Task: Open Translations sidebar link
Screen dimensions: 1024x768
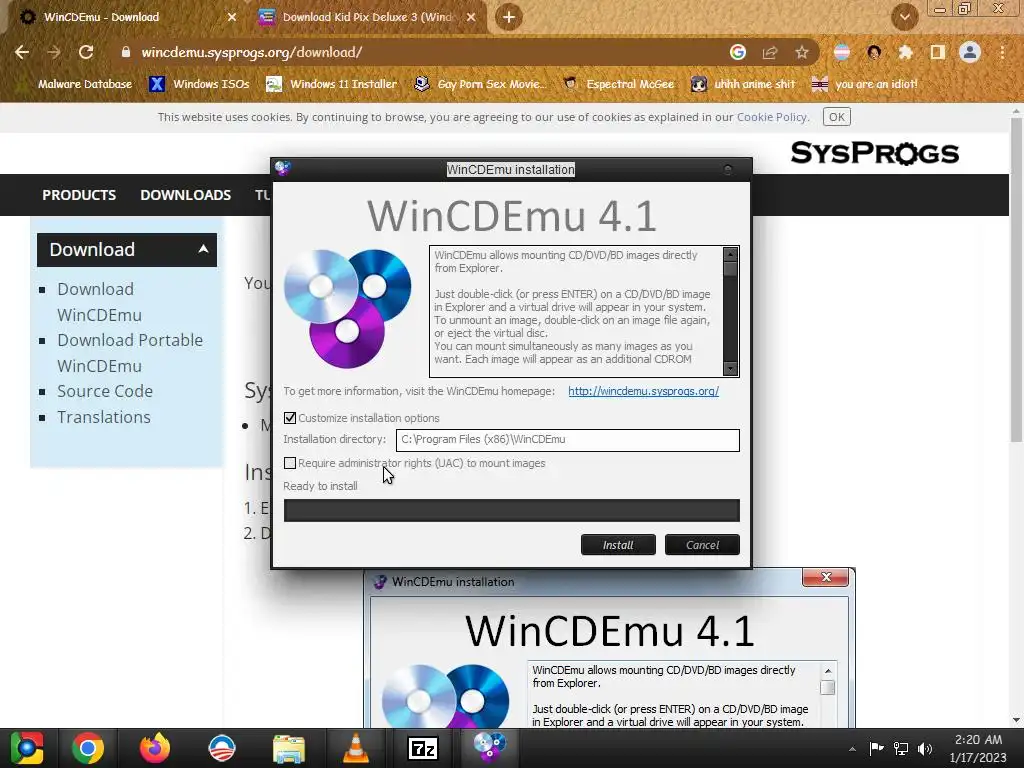Action: [x=104, y=417]
